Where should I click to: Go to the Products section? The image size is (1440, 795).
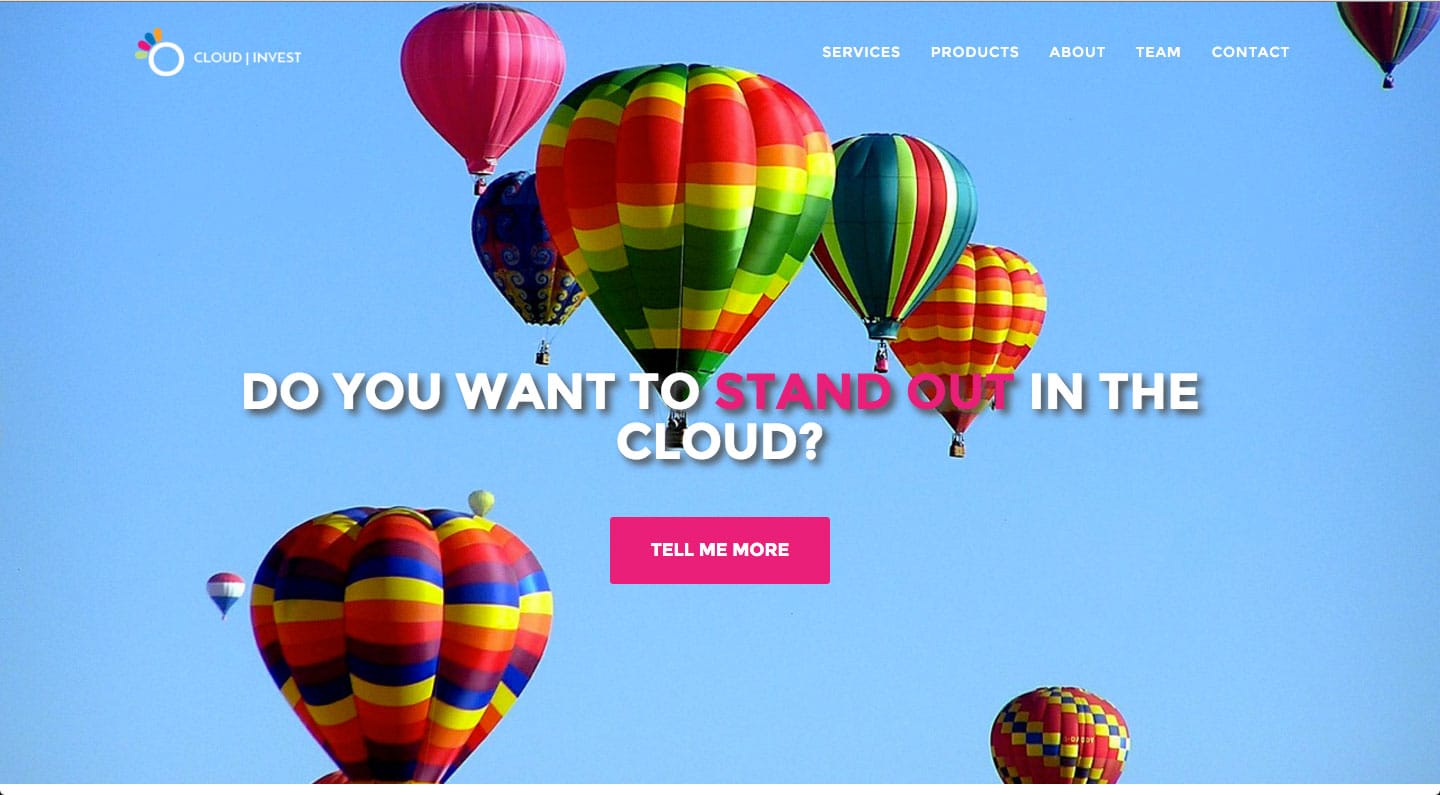[975, 52]
